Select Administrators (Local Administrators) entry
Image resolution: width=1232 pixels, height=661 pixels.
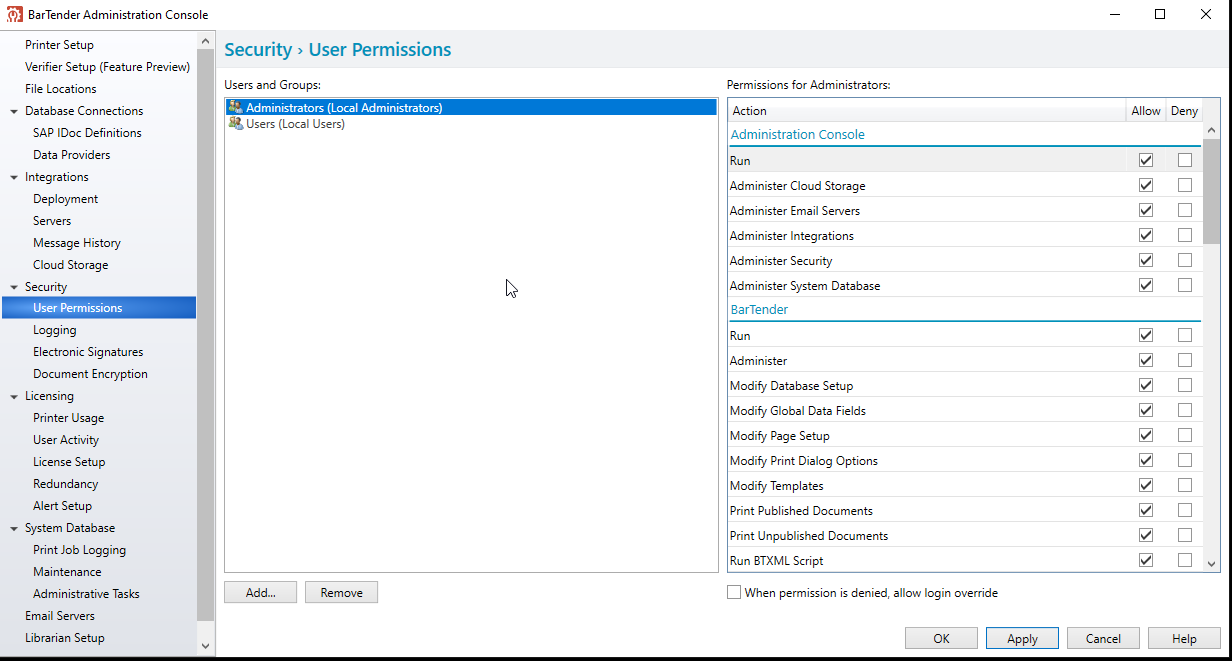coord(471,107)
